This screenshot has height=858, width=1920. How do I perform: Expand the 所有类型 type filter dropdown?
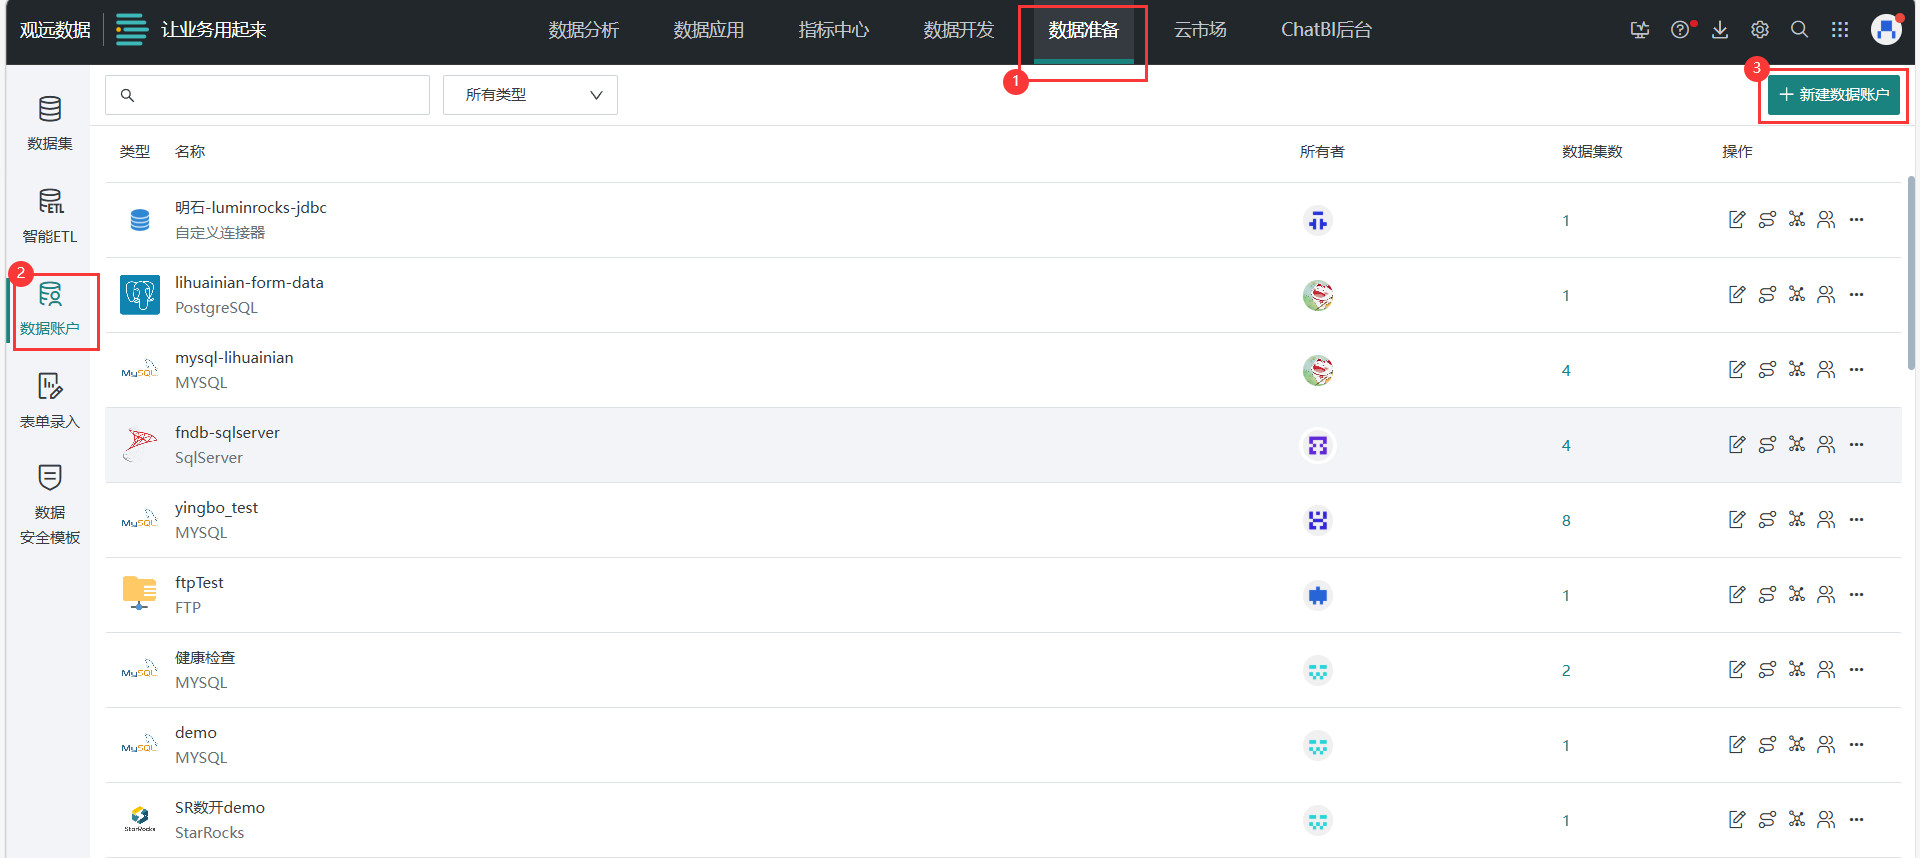pyautogui.click(x=530, y=95)
